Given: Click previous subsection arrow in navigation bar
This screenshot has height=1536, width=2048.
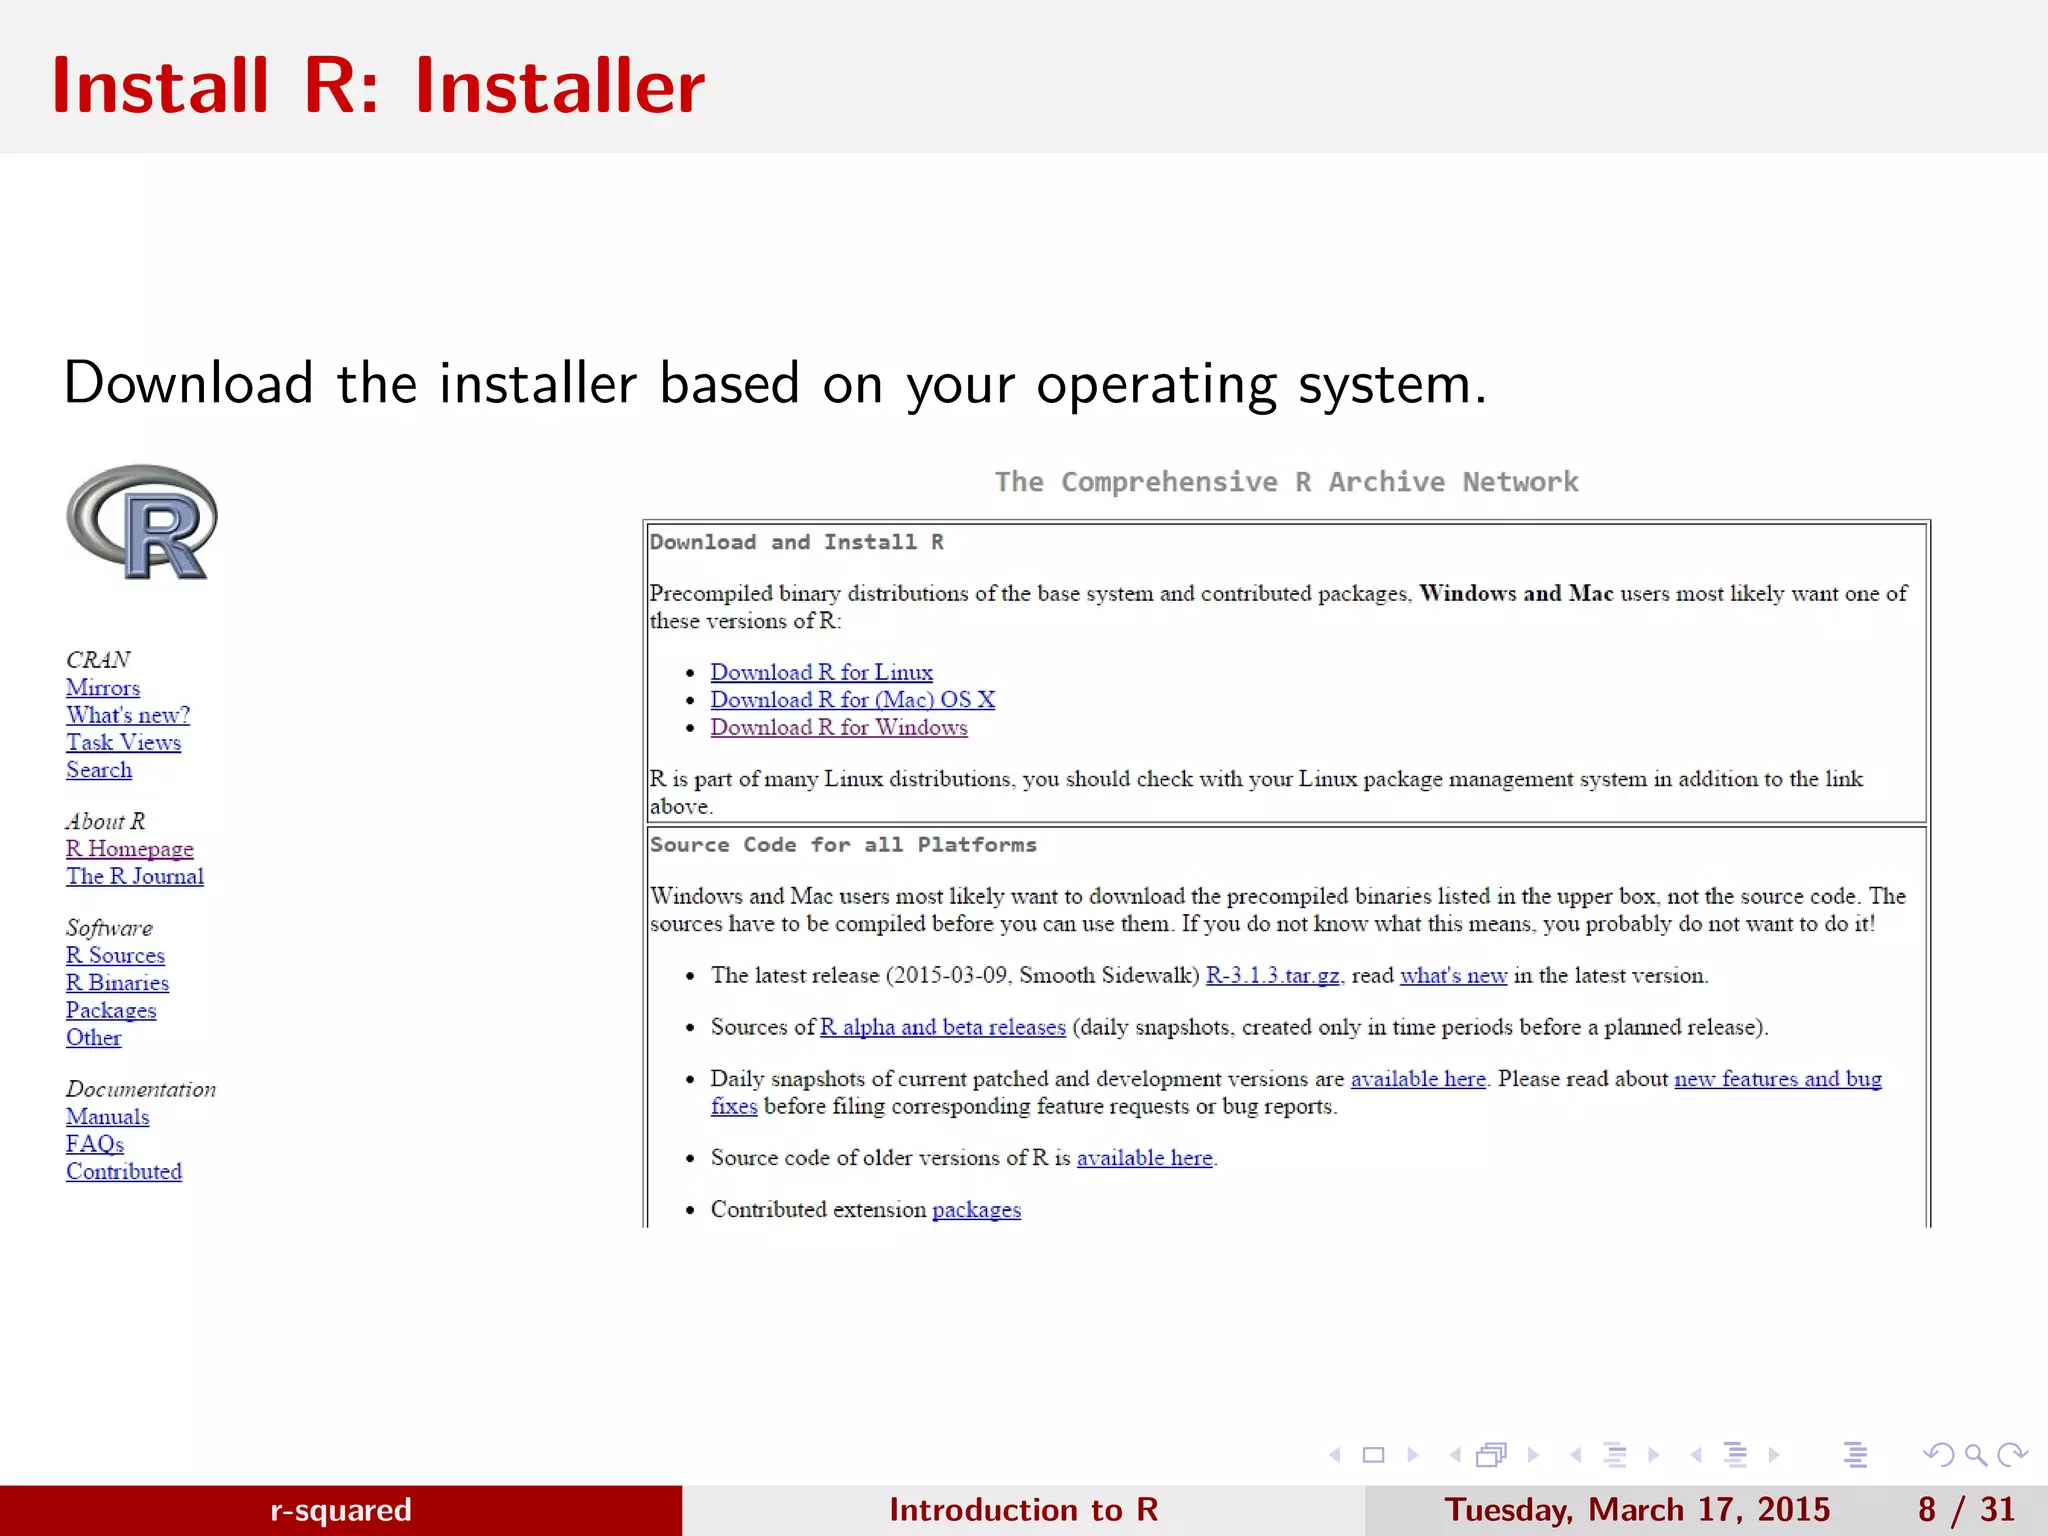Looking at the screenshot, I should point(1575,1455).
